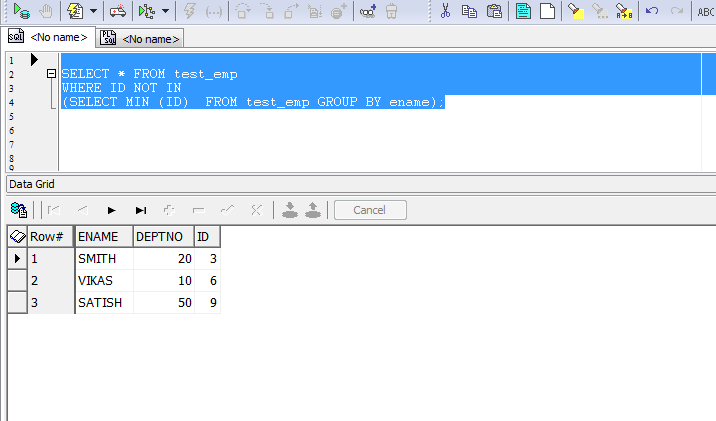716x421 pixels.
Task: Click the ID column header
Action: click(206, 237)
